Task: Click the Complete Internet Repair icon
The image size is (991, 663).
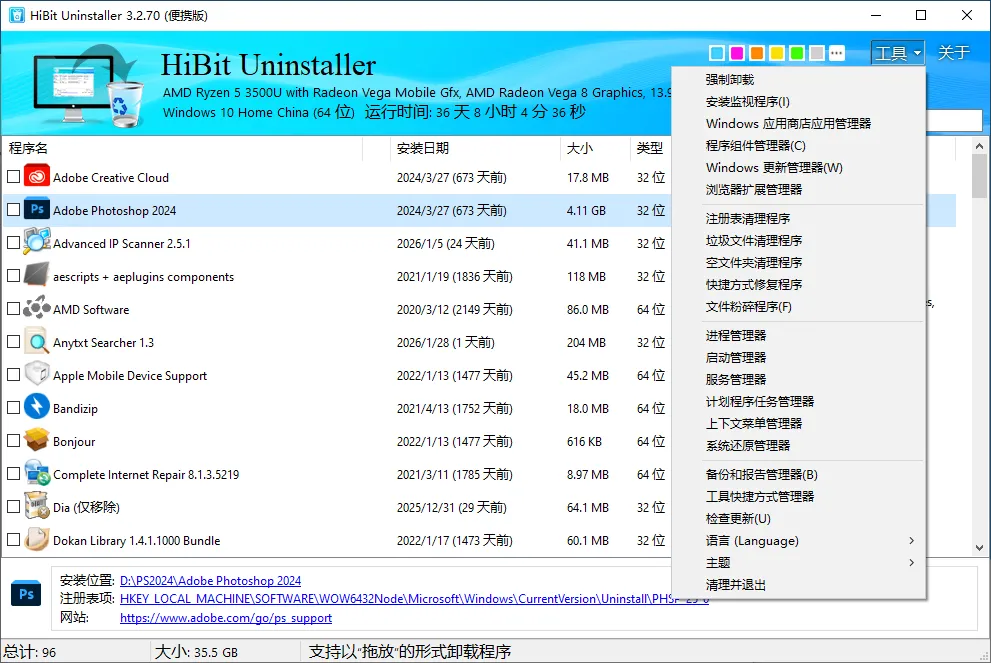Action: click(x=37, y=473)
